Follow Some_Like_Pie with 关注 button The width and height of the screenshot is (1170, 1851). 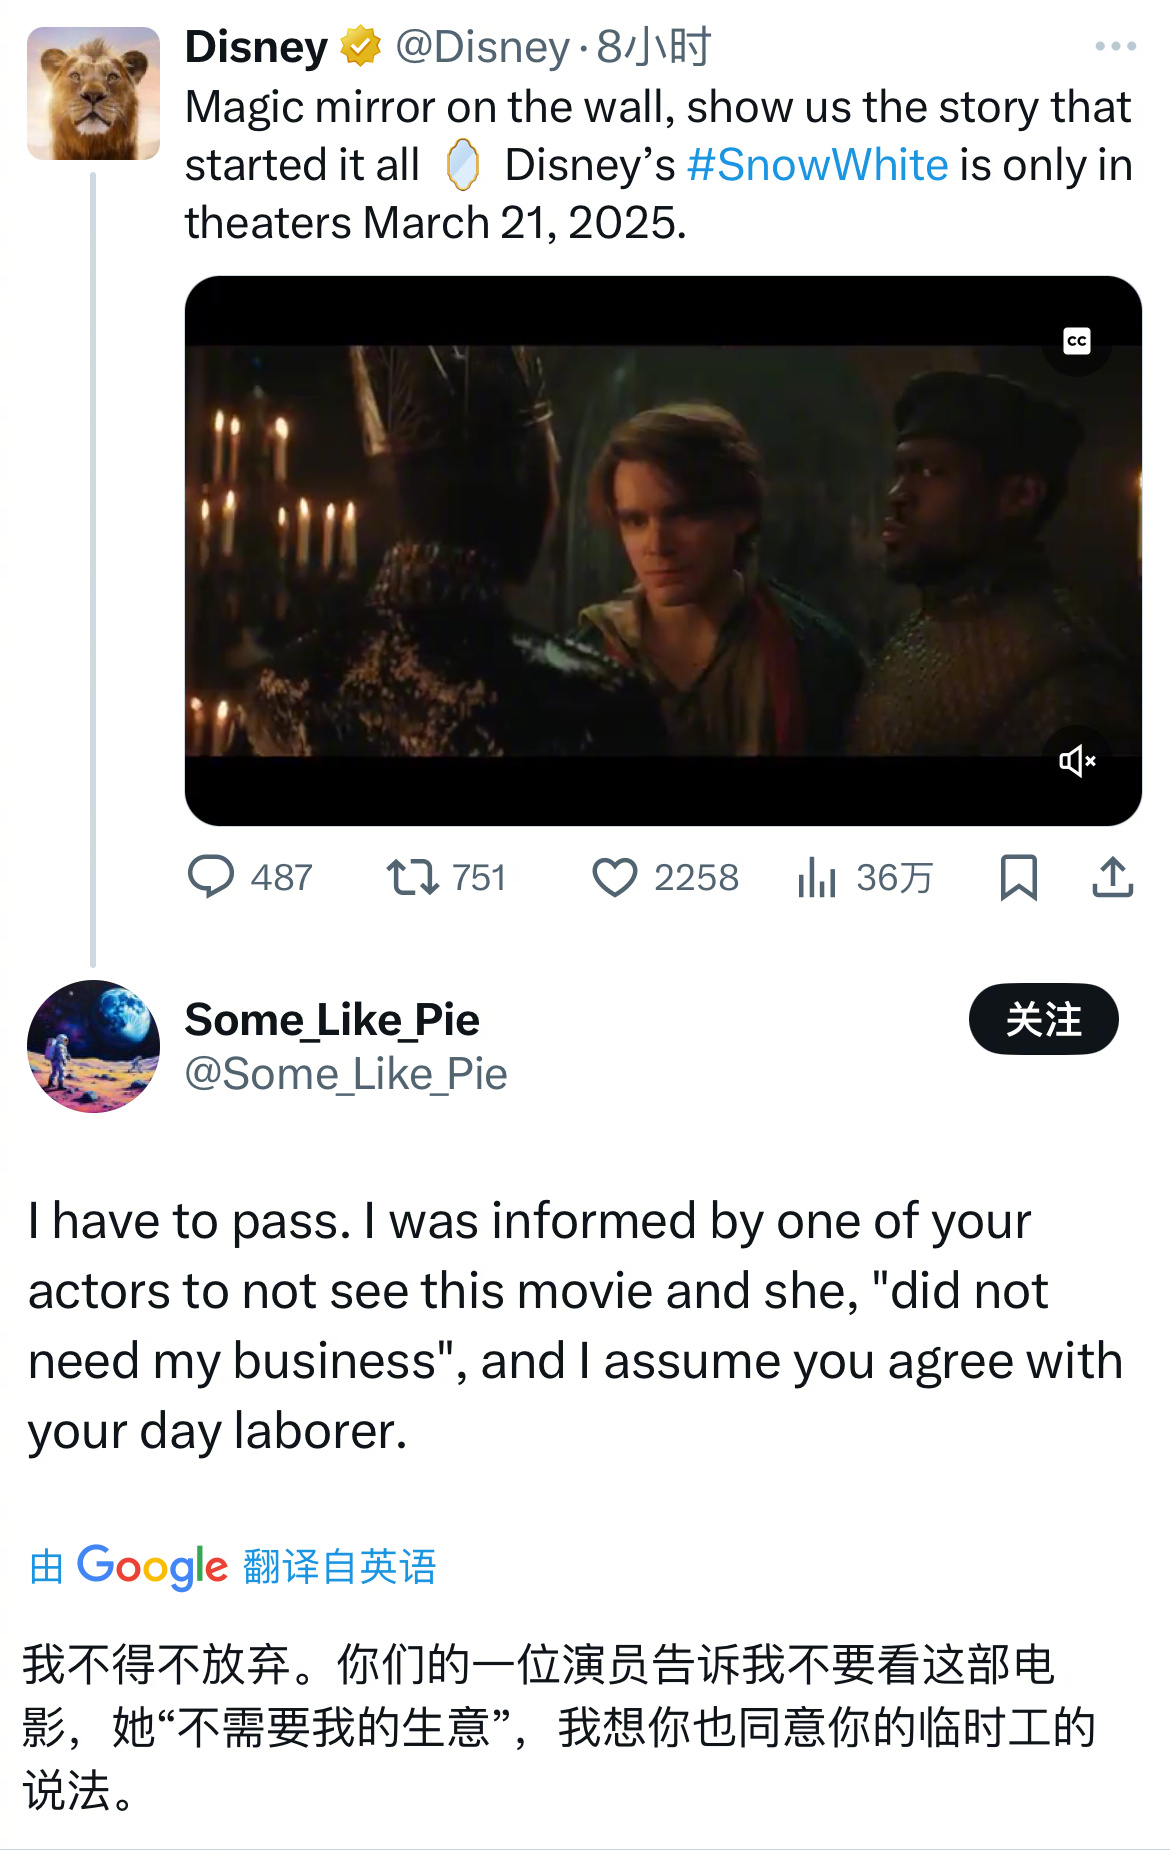click(1043, 1019)
